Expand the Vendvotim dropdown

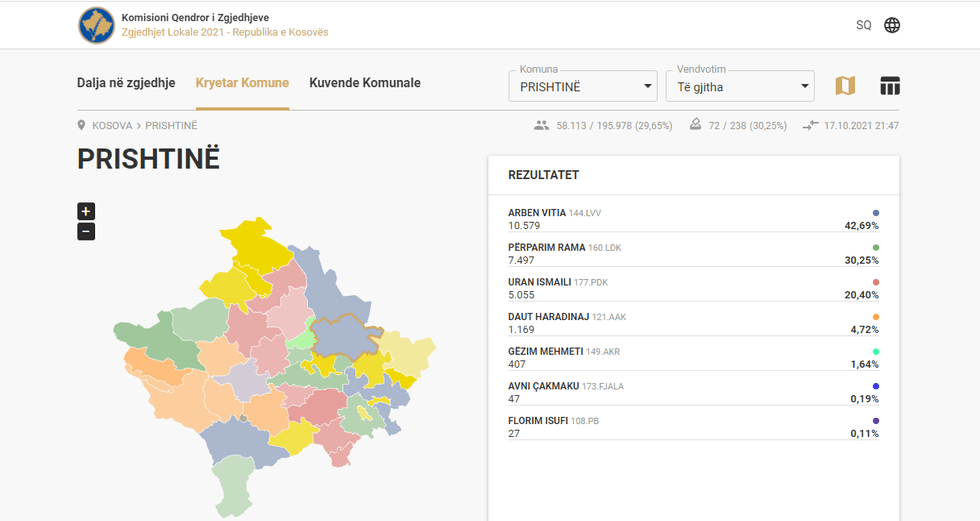click(x=740, y=86)
